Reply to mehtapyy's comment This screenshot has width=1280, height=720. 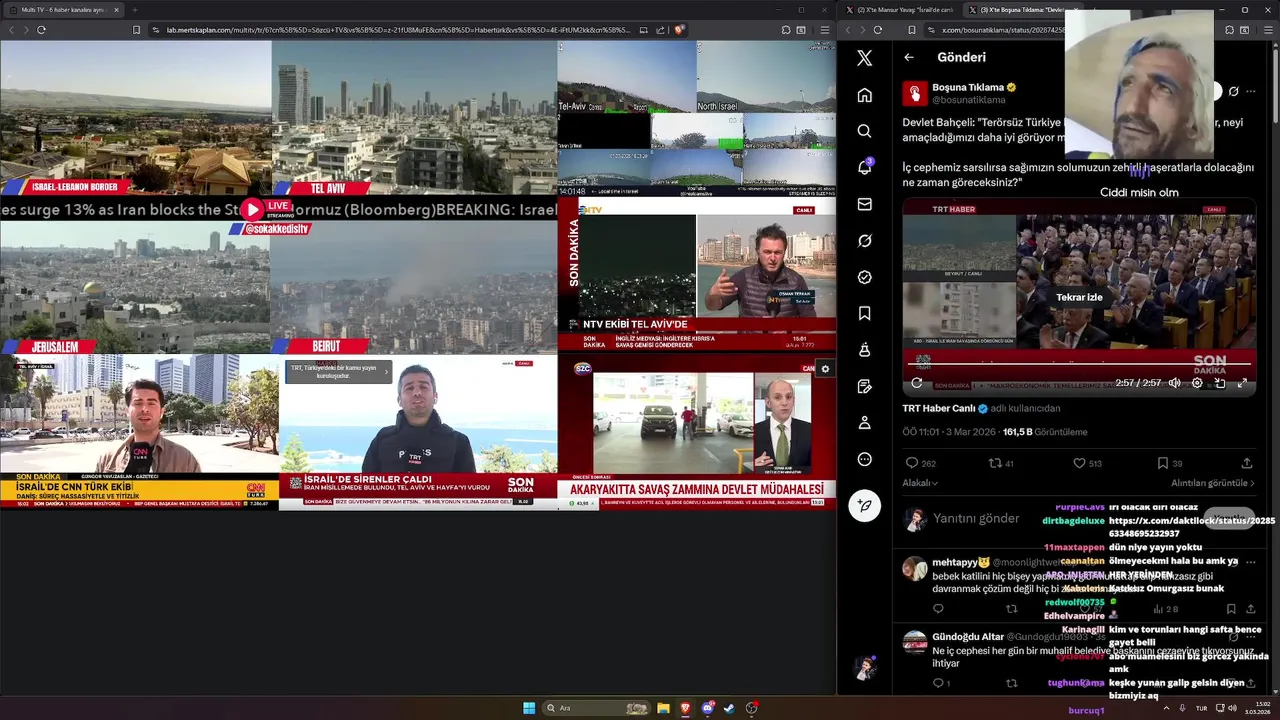pyautogui.click(x=938, y=609)
